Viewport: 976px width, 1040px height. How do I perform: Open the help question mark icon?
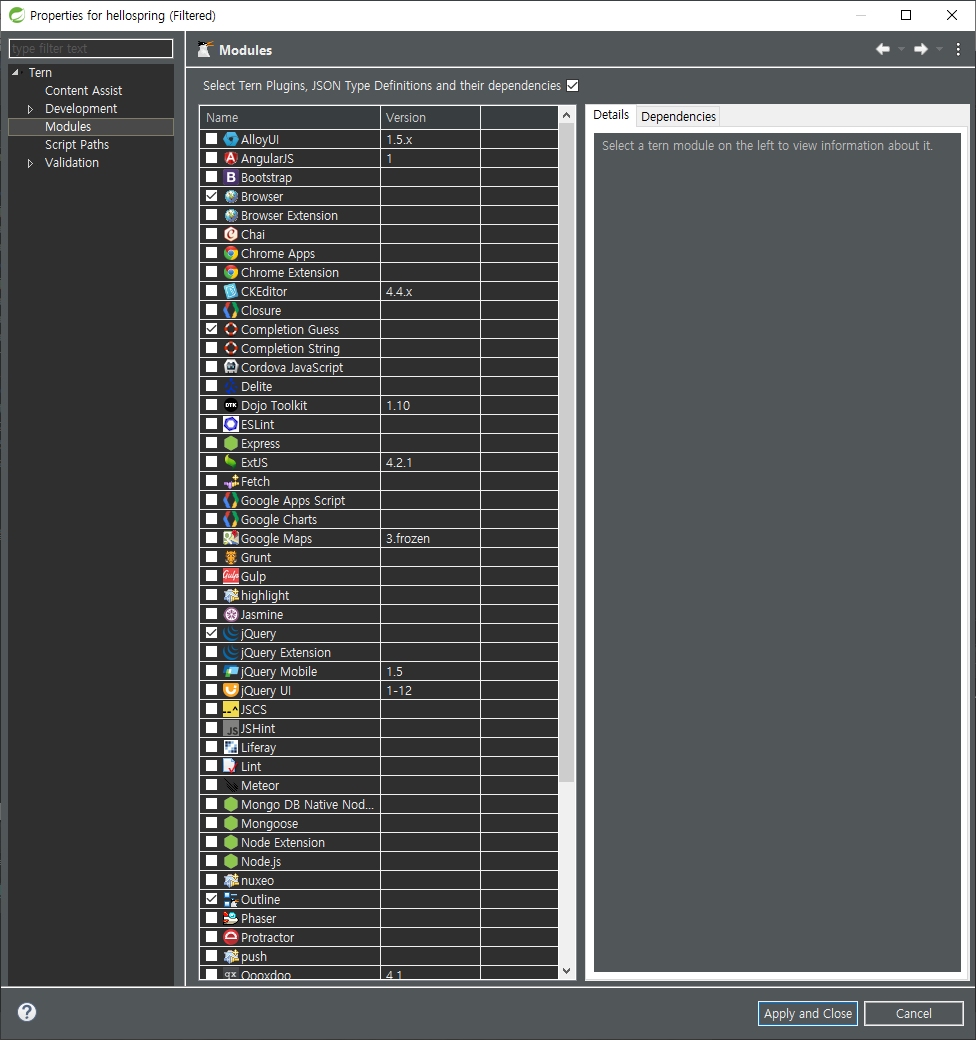click(27, 1011)
